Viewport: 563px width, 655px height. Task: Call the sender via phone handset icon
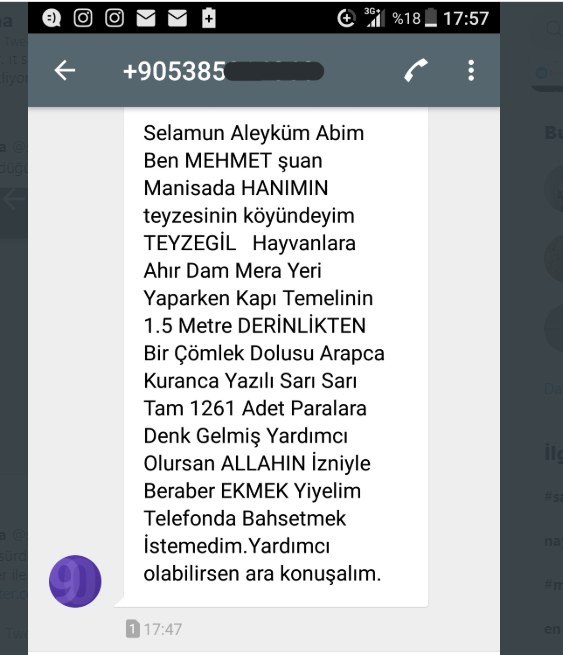[416, 70]
